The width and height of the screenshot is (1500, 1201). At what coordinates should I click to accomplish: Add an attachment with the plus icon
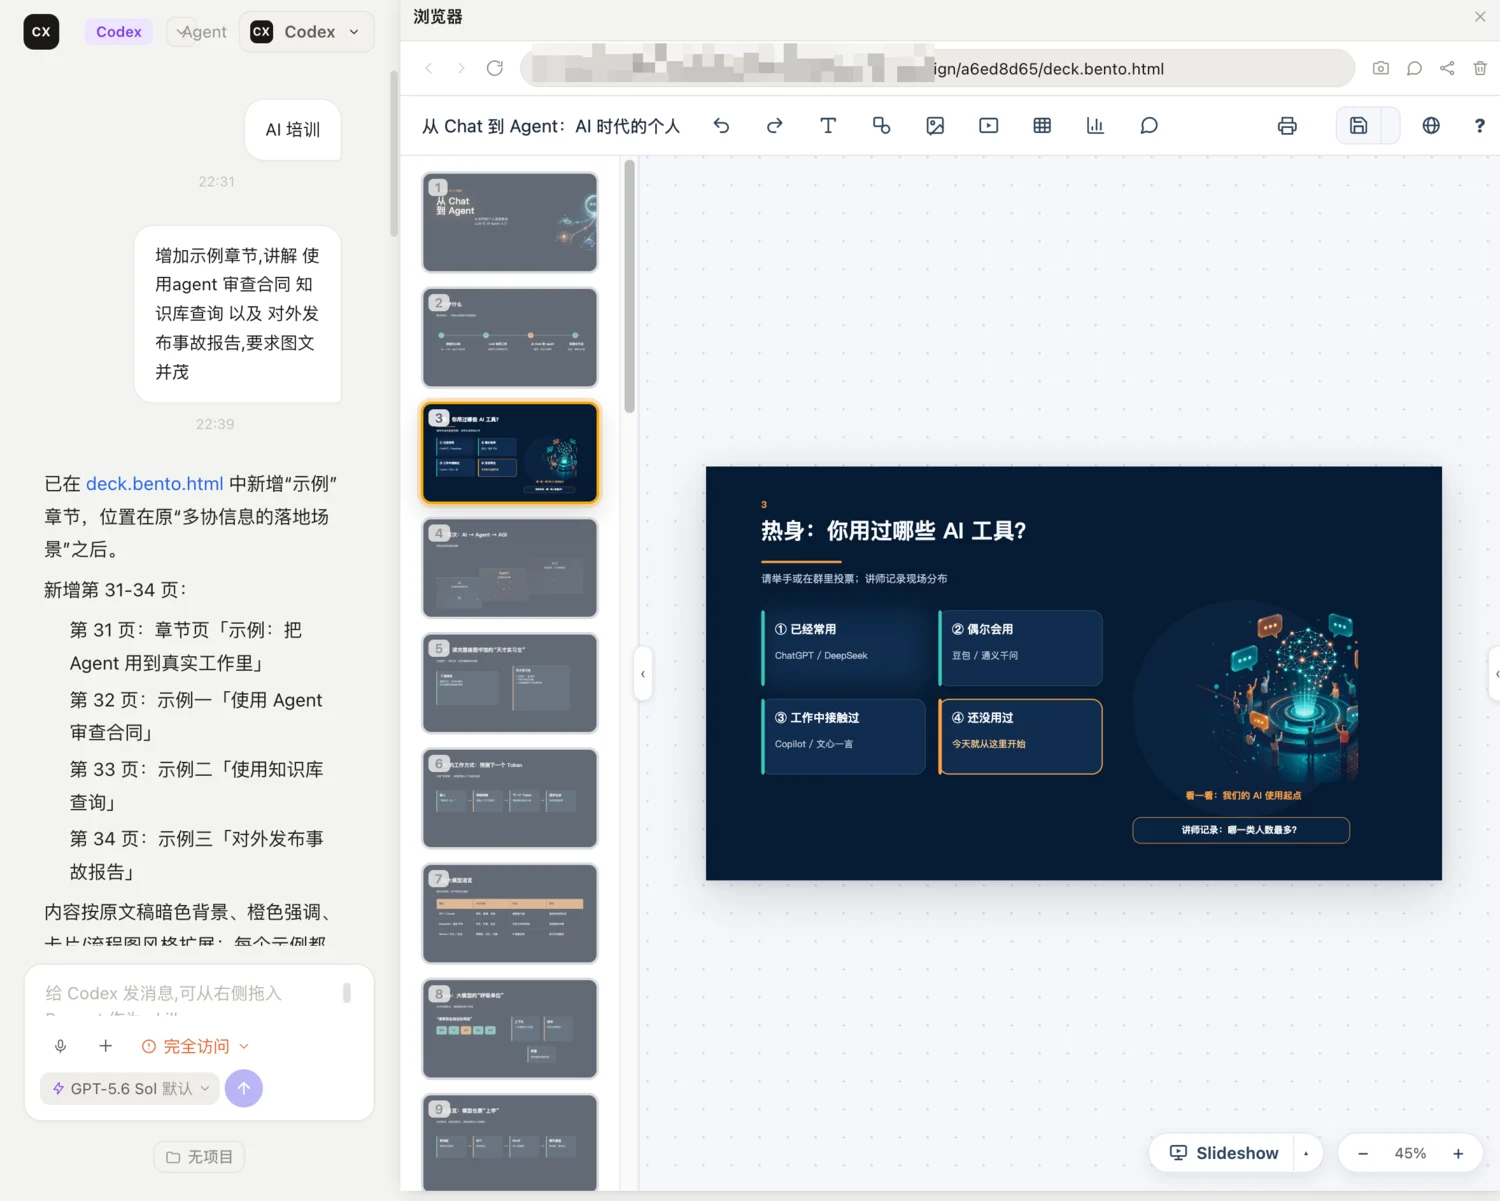coord(105,1046)
